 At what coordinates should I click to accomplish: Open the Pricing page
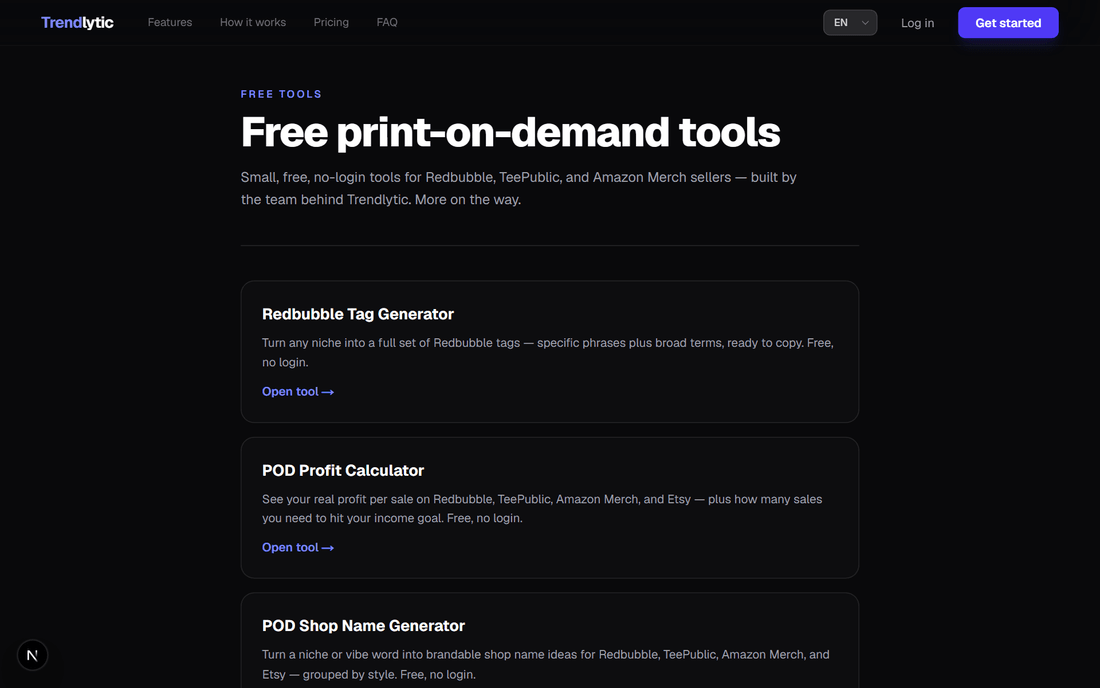[331, 22]
